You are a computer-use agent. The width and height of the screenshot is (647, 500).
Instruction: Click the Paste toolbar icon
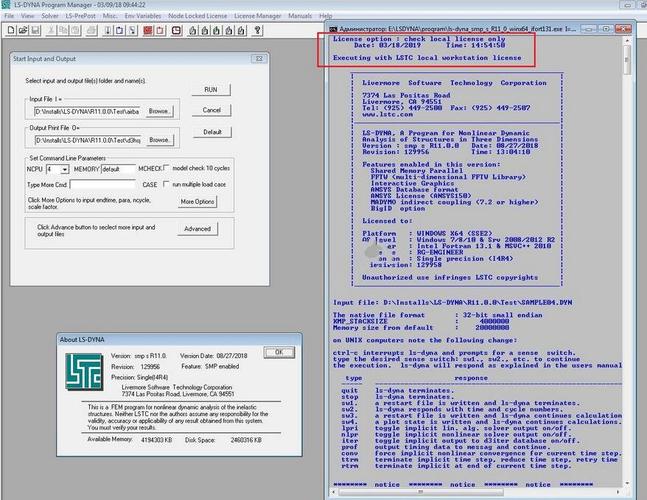pos(76,30)
